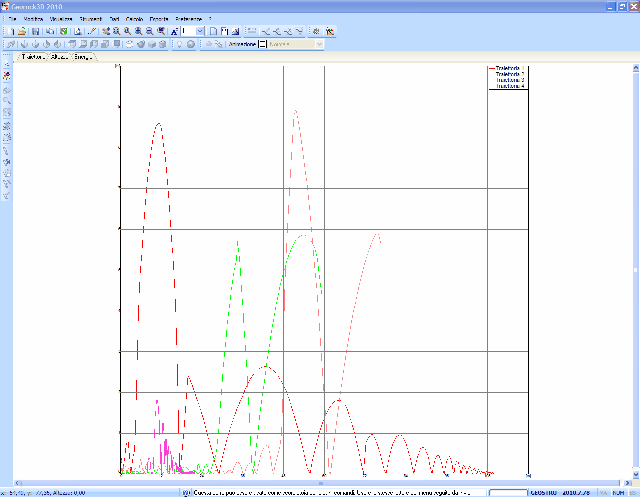This screenshot has width=640, height=497.
Task: Click the vertical scrollbar up arrow
Action: (x=636, y=68)
